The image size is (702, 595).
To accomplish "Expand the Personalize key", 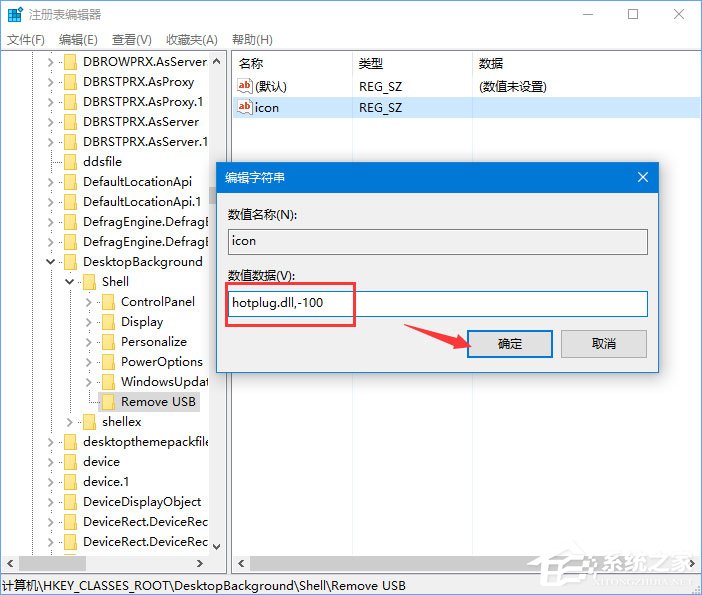I will (88, 342).
